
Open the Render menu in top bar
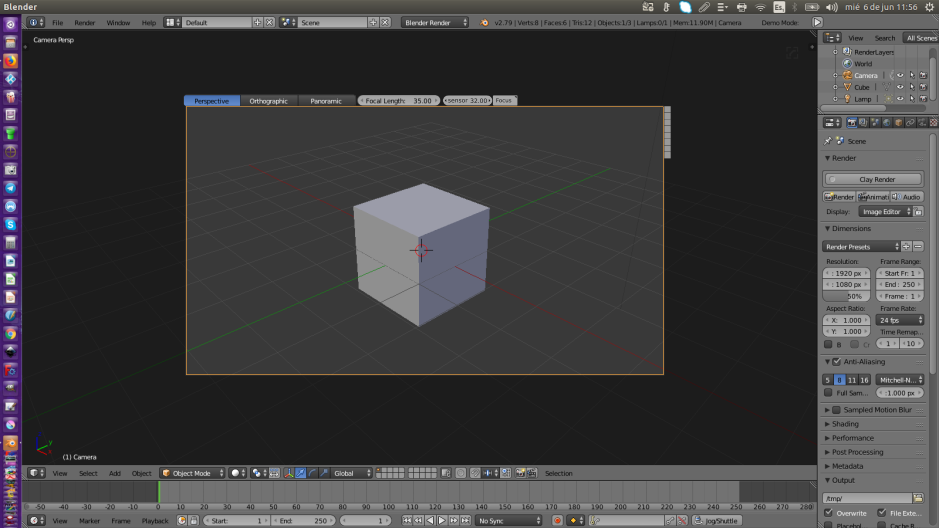pos(84,23)
